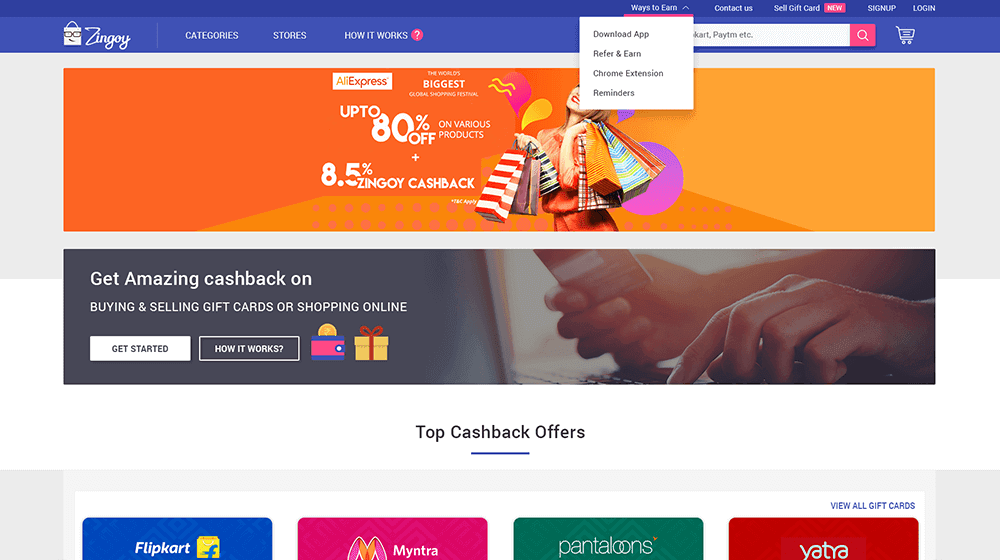Choose Refer & Earn option
The image size is (1000, 560).
pyautogui.click(x=617, y=54)
